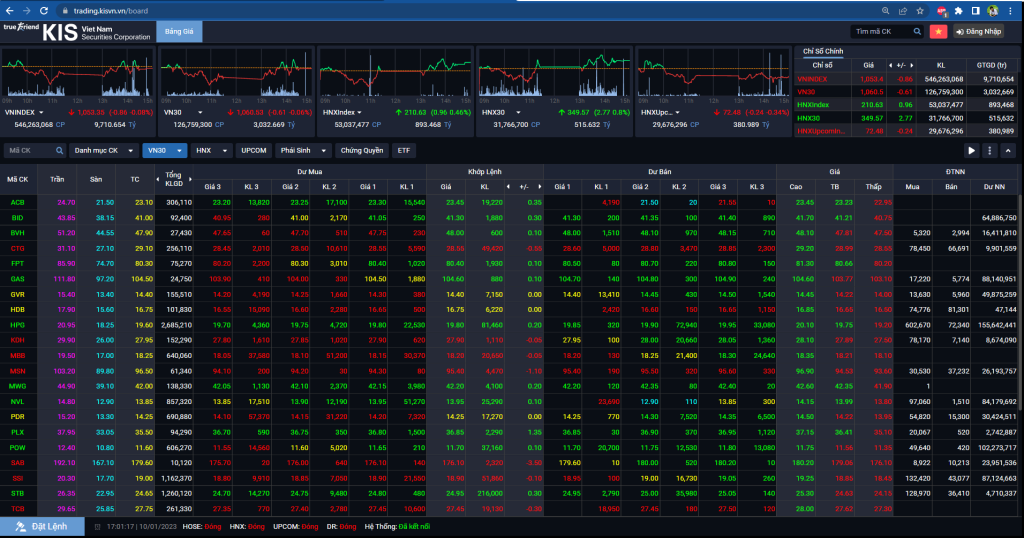Click the search magnifier in Tìm mã CK
The width and height of the screenshot is (1024, 538).
[x=916, y=32]
